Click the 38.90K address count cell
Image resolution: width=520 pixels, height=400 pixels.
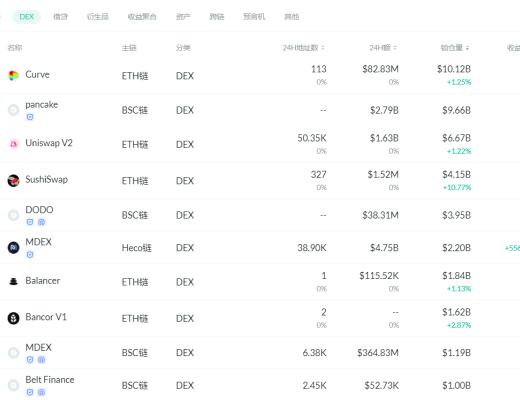(312, 248)
